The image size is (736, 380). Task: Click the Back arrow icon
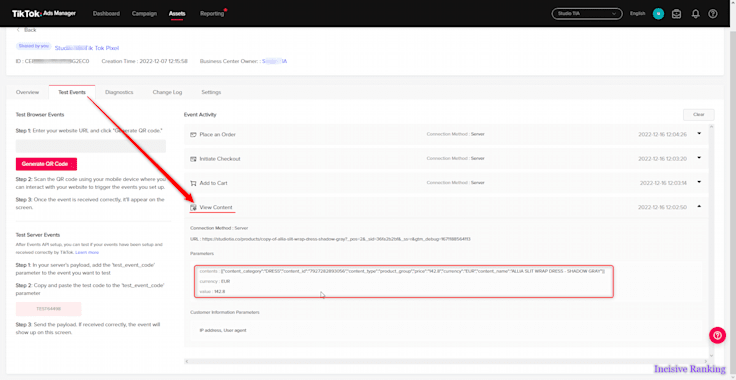click(18, 30)
